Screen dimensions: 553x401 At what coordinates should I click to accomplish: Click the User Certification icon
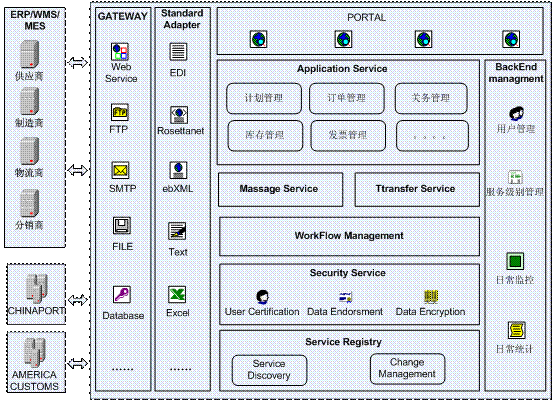(262, 297)
